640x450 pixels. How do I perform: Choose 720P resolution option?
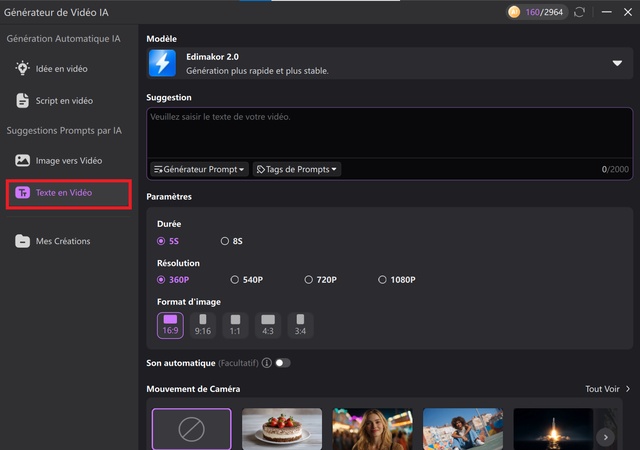click(308, 280)
